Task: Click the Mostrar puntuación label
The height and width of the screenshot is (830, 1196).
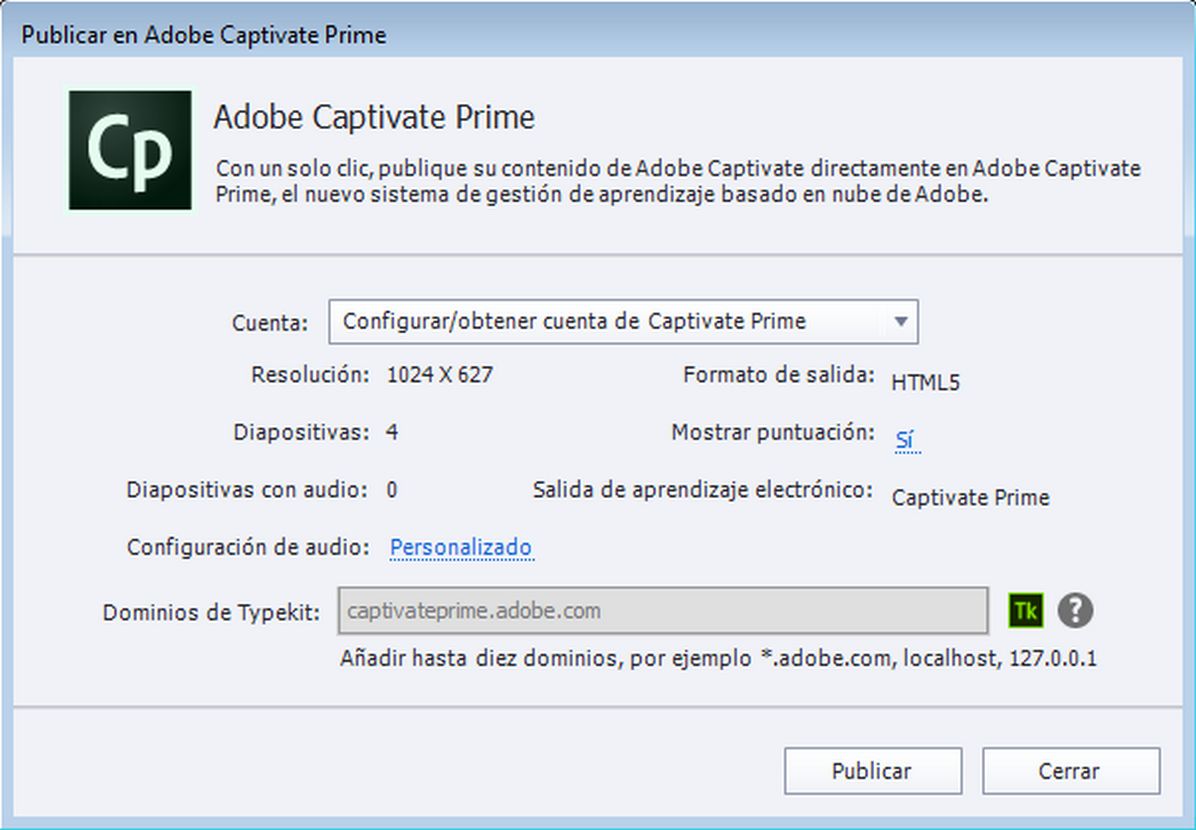Action: click(x=773, y=433)
